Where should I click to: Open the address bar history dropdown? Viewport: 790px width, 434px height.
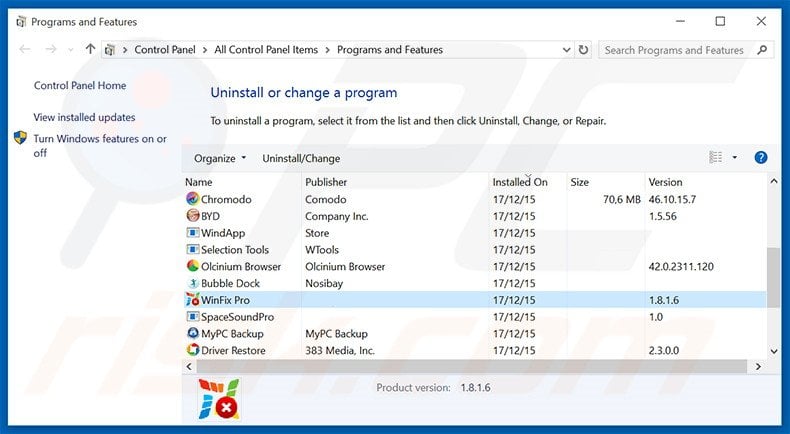(566, 50)
